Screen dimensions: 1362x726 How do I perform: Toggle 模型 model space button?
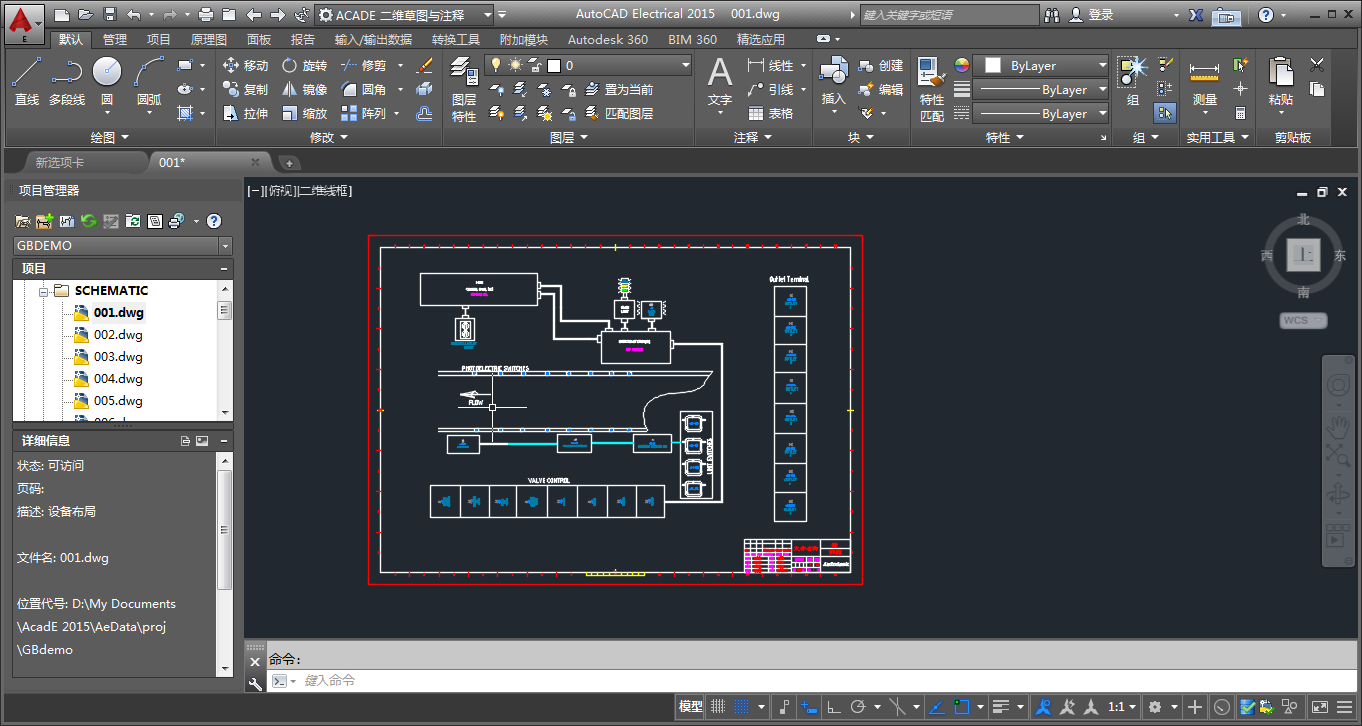pos(690,707)
